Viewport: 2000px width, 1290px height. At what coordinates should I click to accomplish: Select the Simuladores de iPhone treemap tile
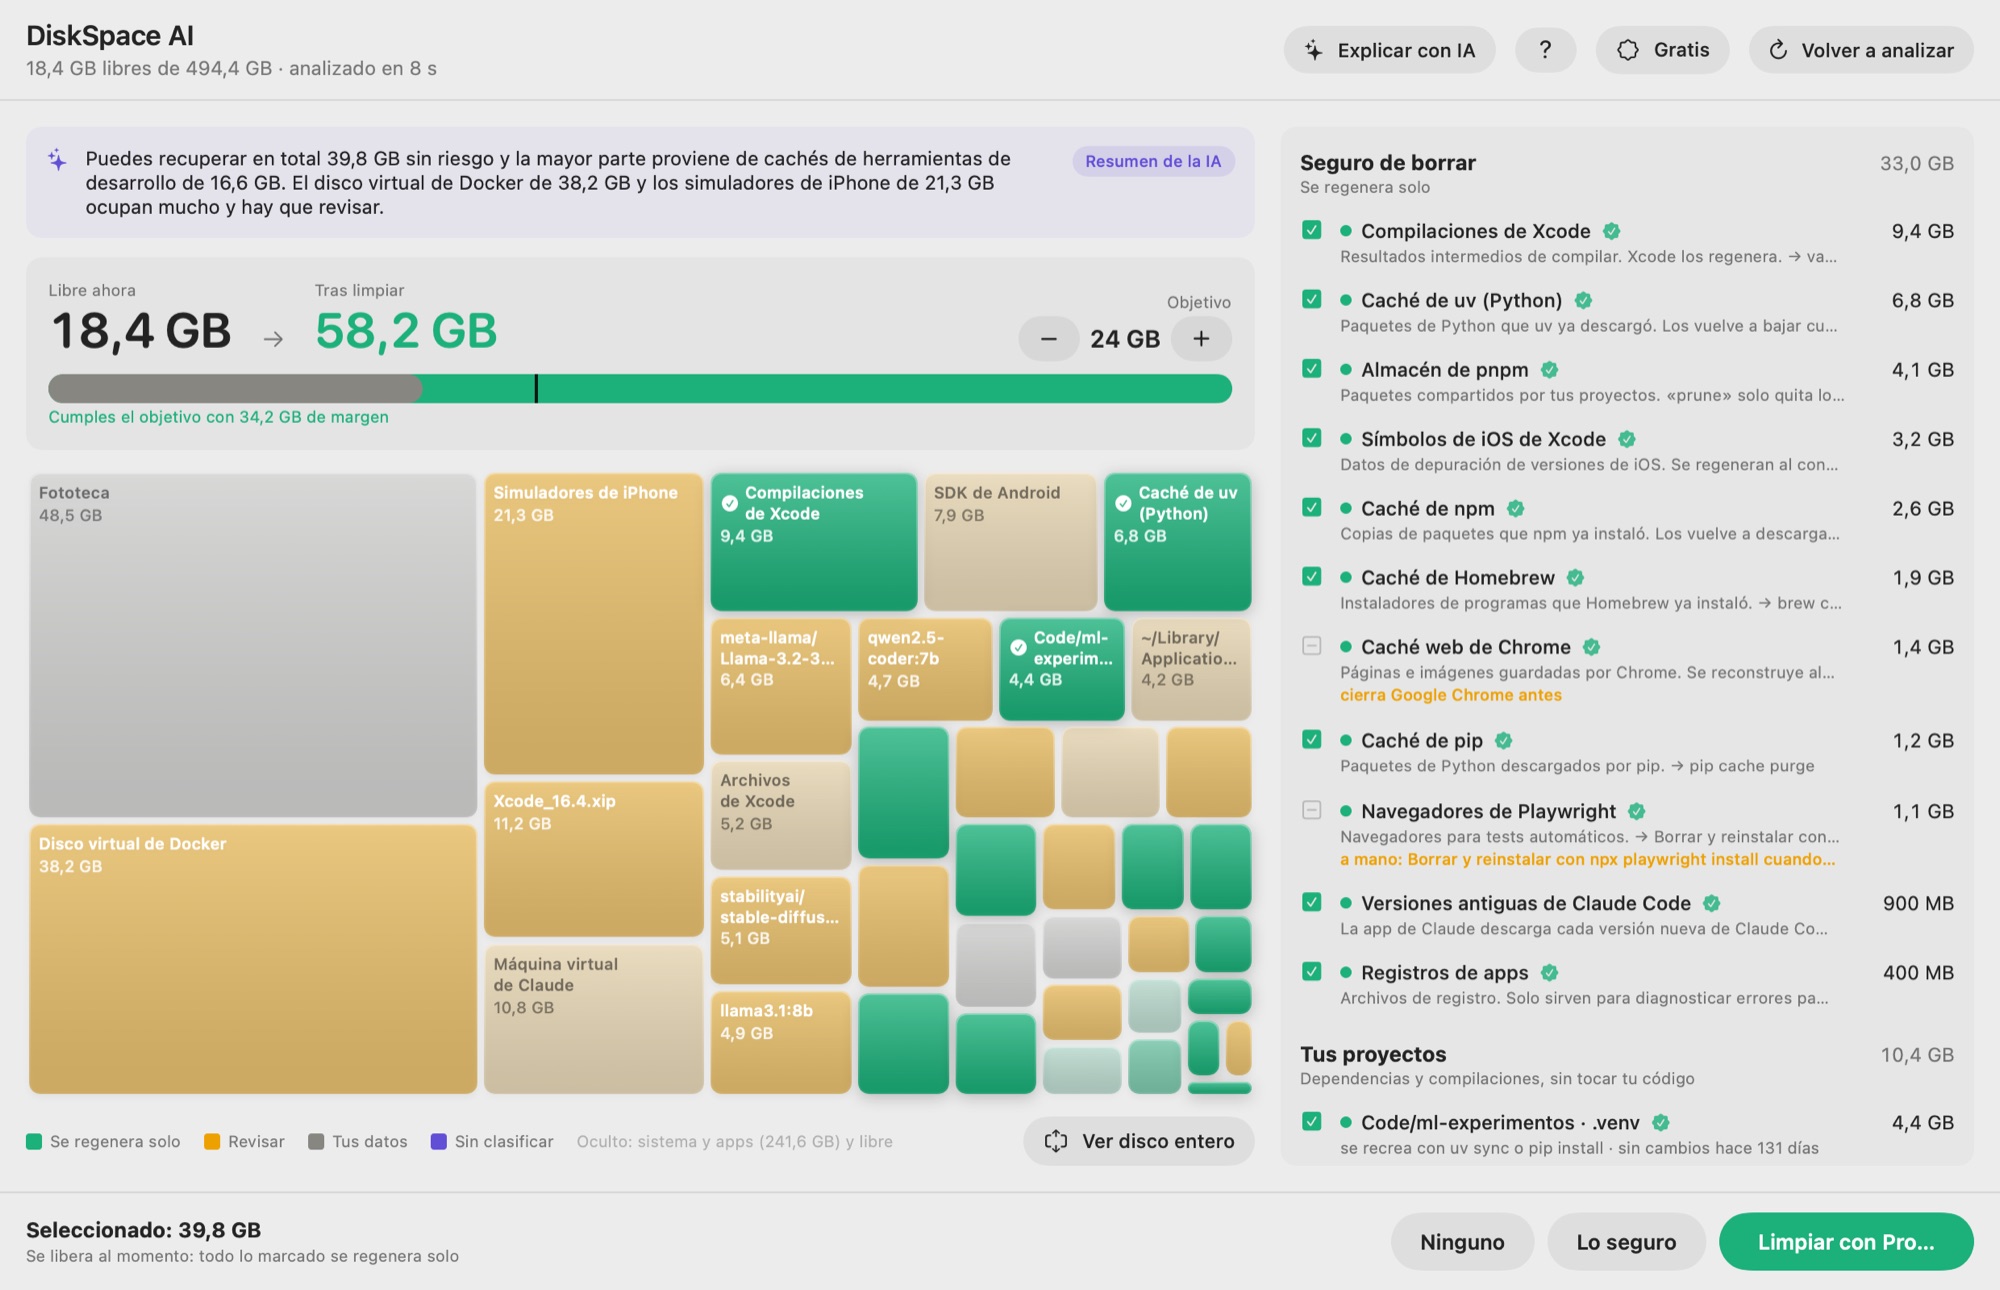(593, 624)
